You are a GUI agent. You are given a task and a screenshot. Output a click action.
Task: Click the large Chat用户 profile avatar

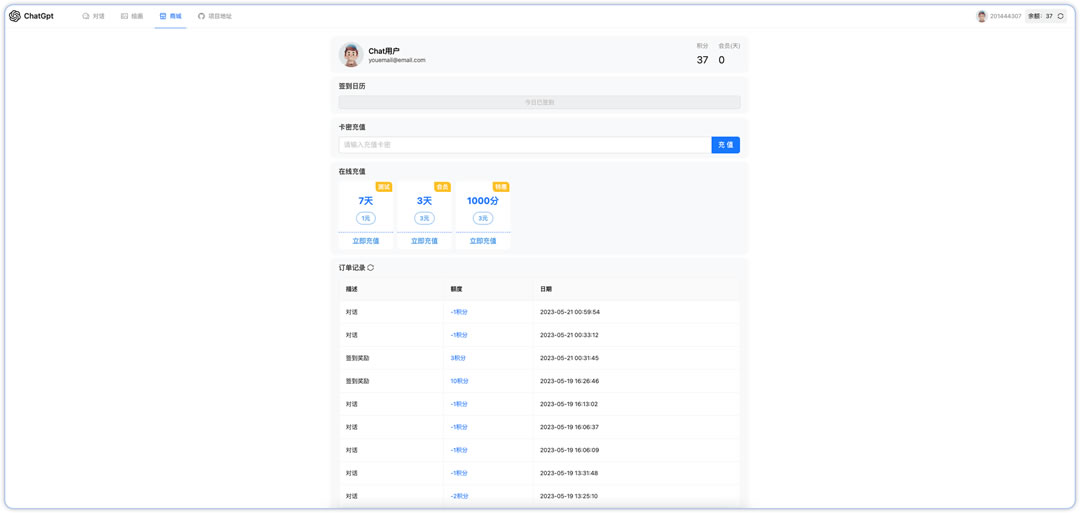pos(351,55)
